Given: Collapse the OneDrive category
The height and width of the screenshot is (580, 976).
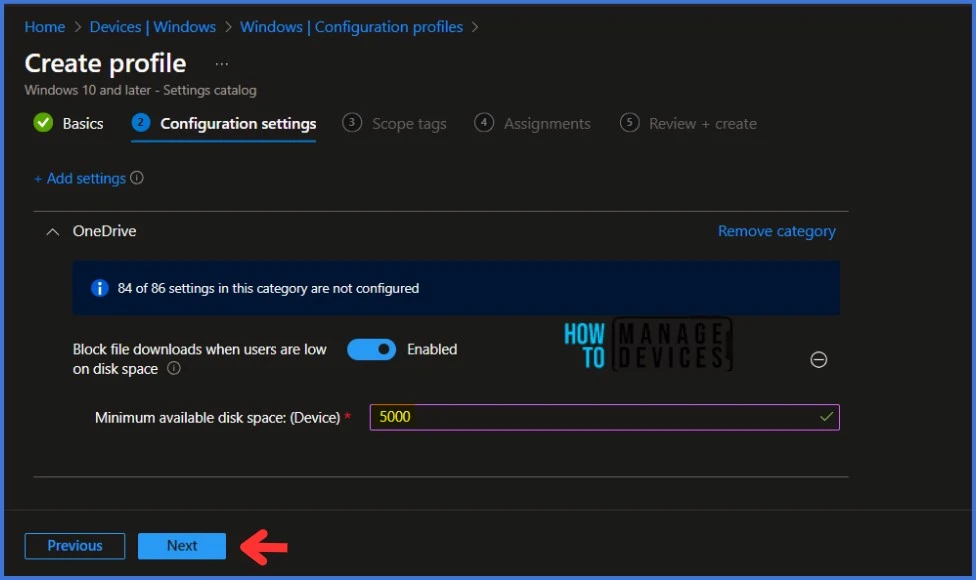Looking at the screenshot, I should [x=53, y=232].
